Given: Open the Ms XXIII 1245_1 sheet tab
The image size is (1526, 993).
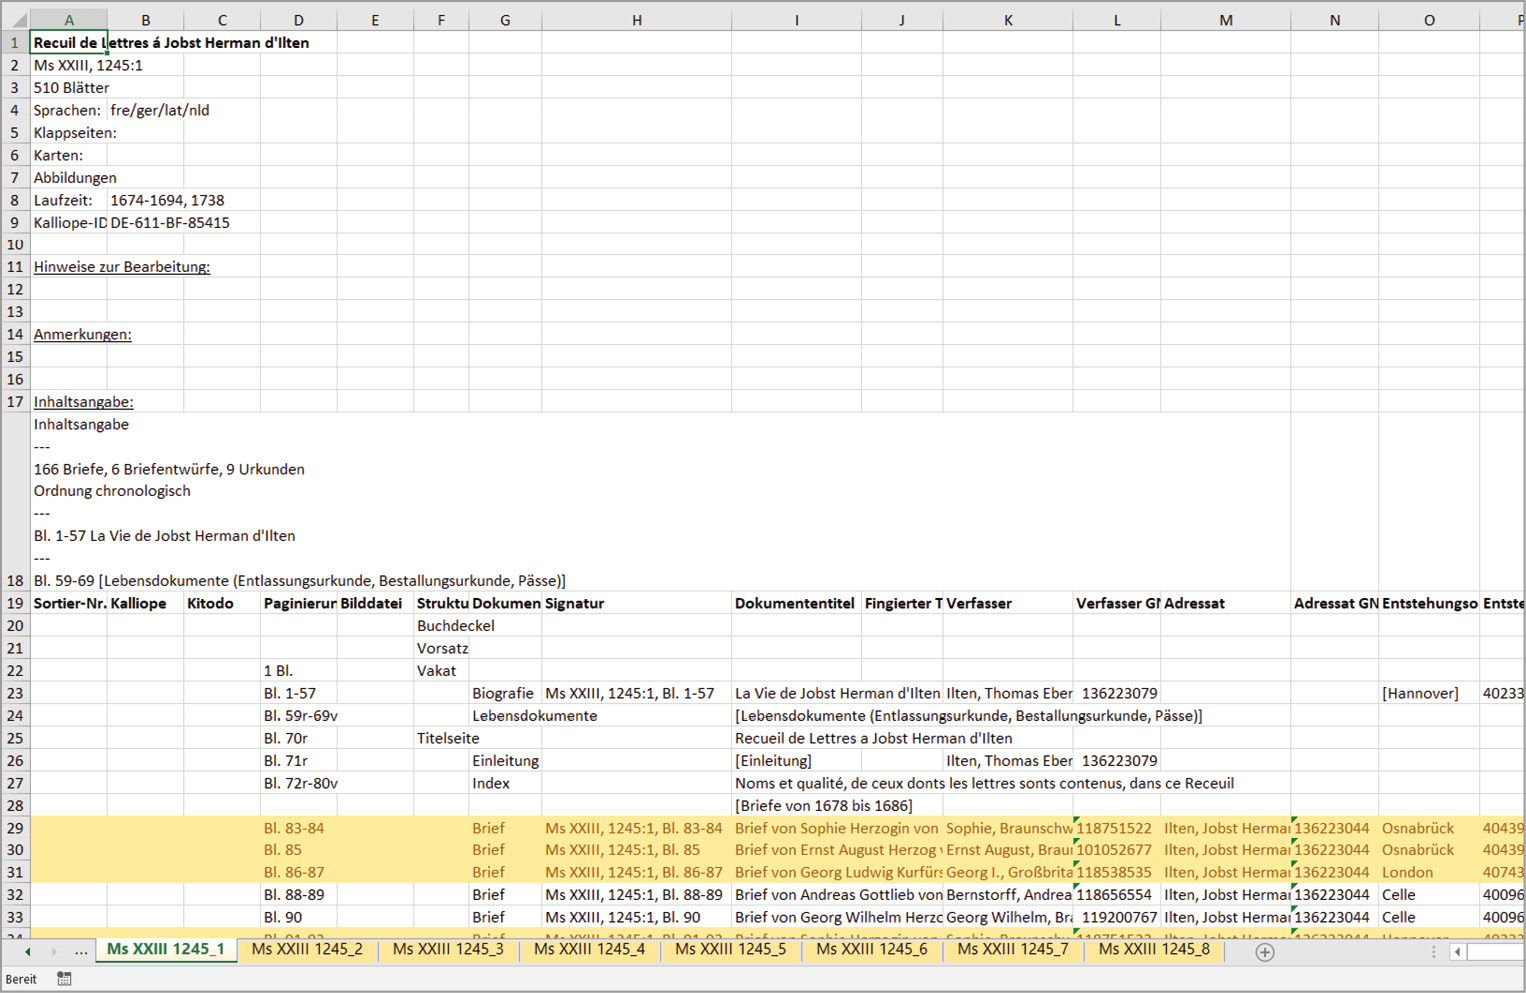Looking at the screenshot, I should coord(166,949).
